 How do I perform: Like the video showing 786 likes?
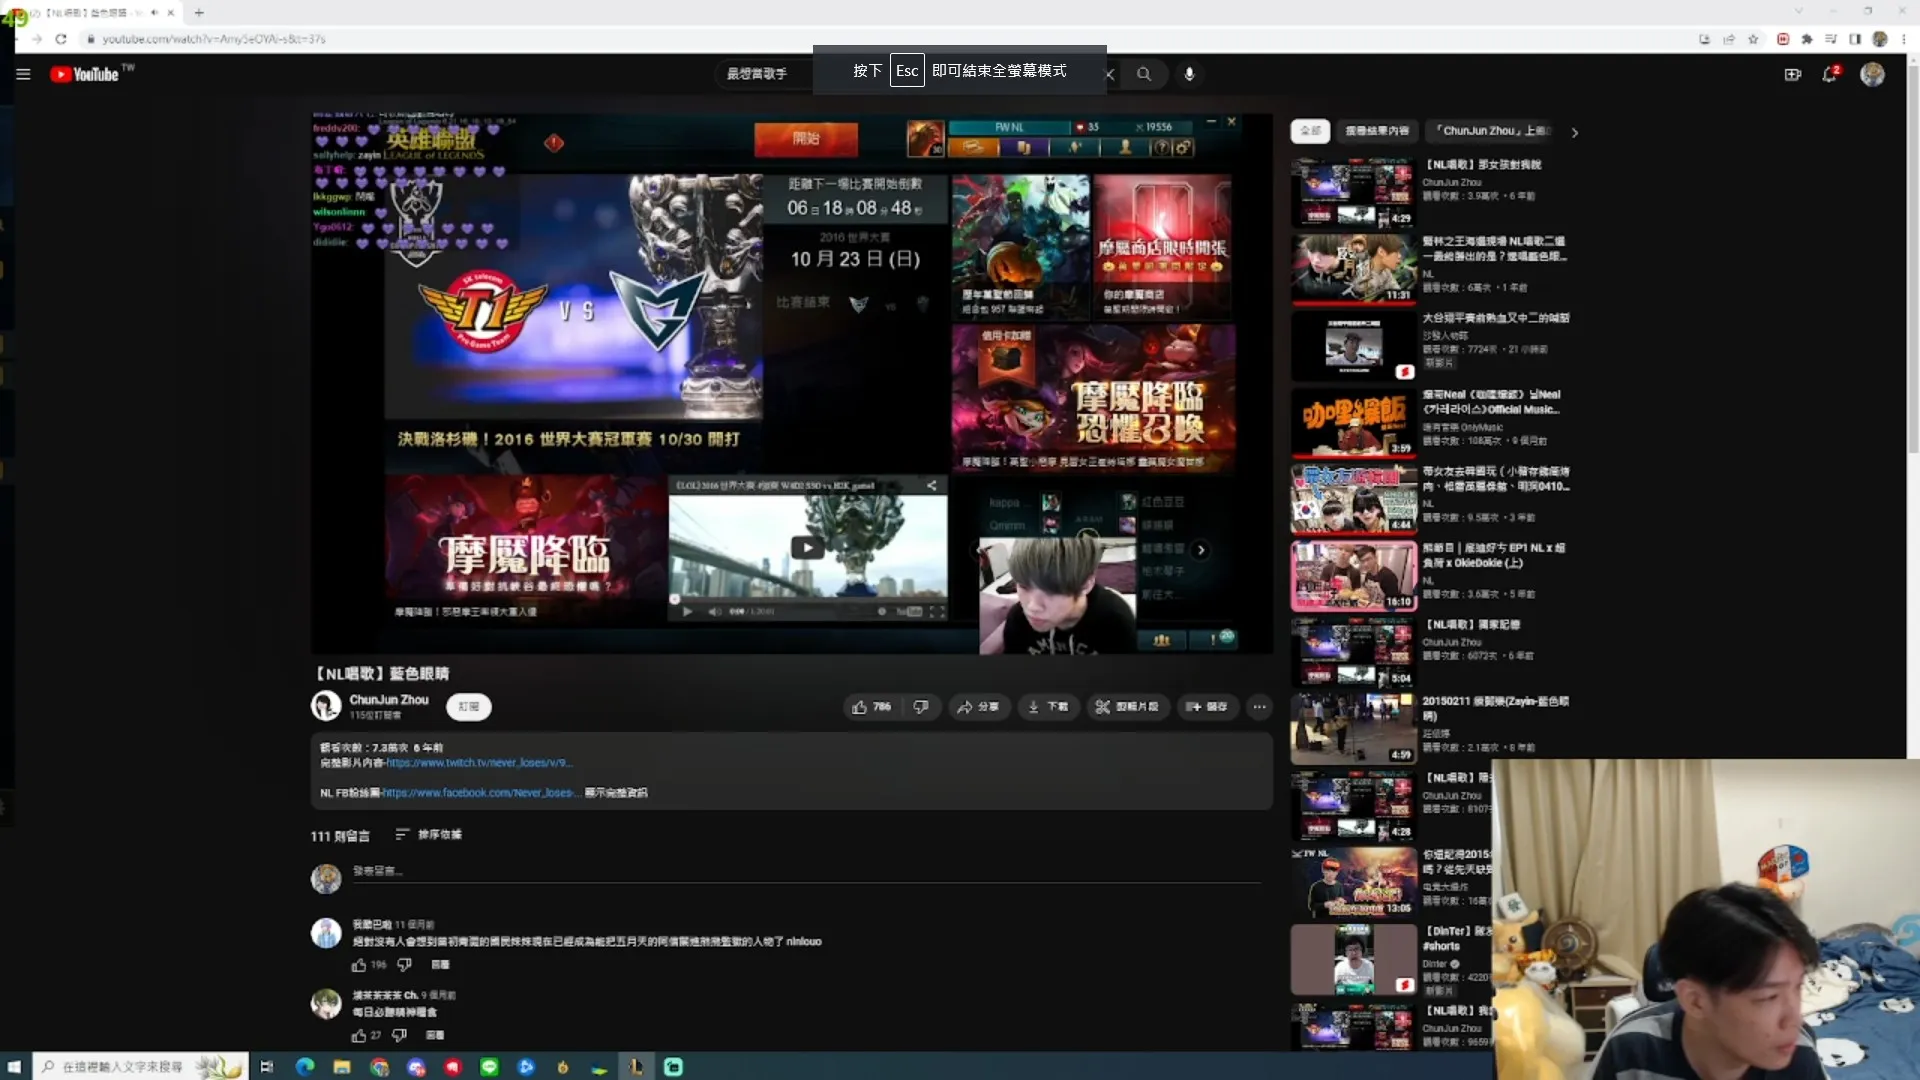[871, 707]
